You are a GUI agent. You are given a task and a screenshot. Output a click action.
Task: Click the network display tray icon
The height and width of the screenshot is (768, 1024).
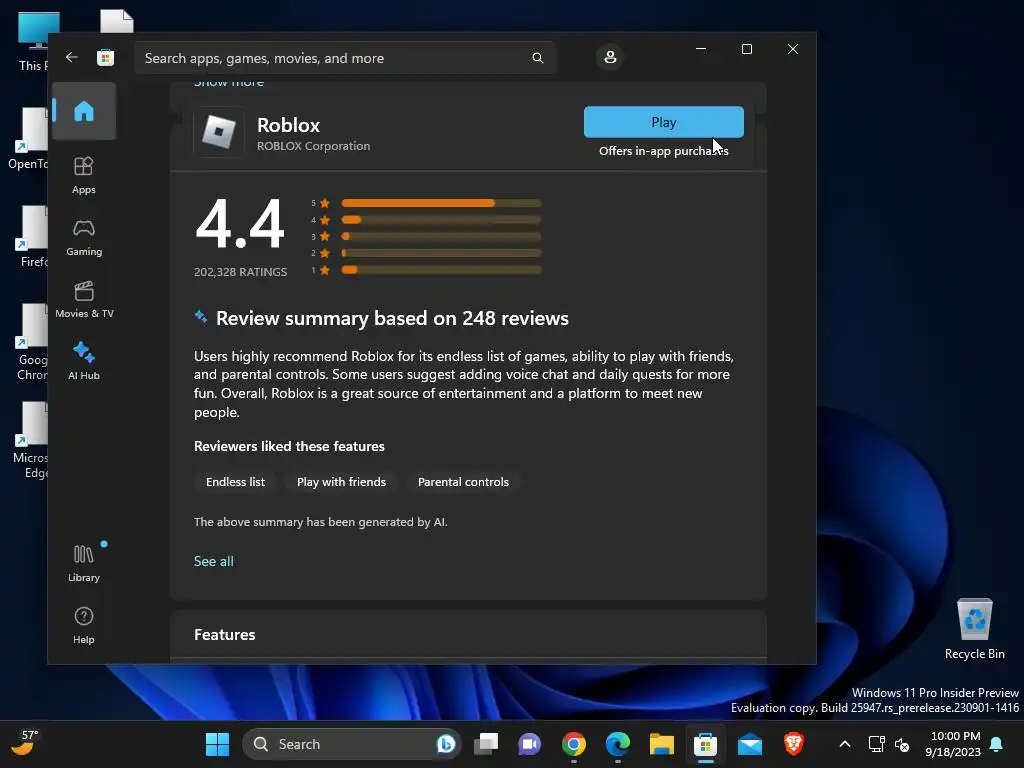click(x=876, y=744)
